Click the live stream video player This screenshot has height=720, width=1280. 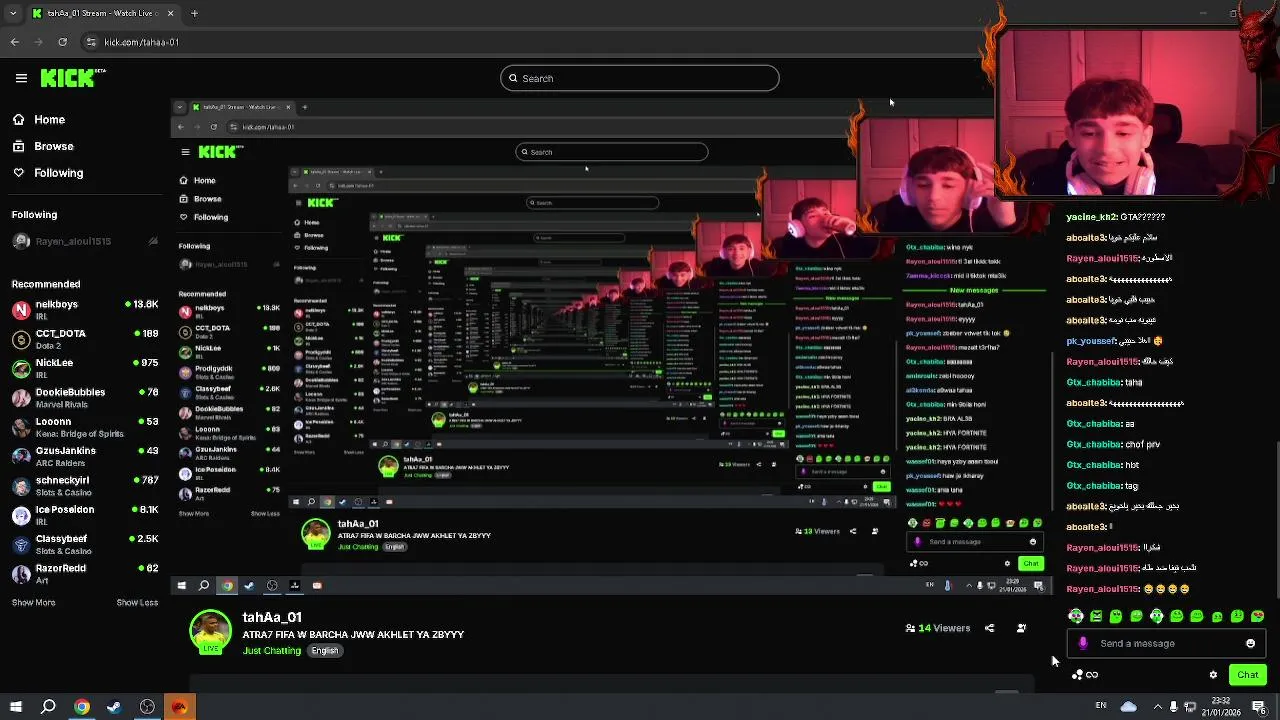[x=610, y=345]
